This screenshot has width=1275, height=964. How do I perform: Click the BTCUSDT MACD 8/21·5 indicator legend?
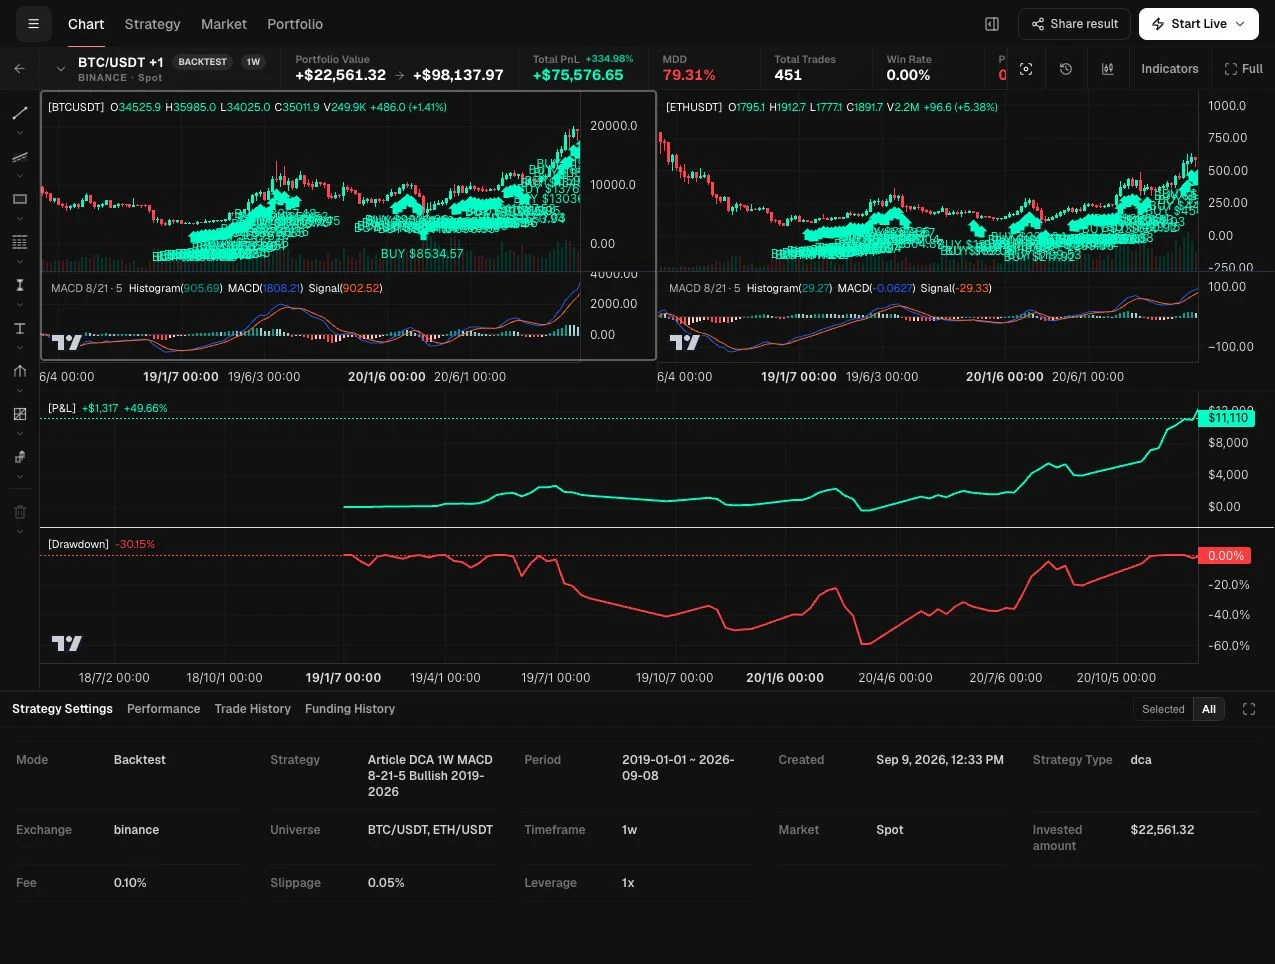tap(216, 288)
